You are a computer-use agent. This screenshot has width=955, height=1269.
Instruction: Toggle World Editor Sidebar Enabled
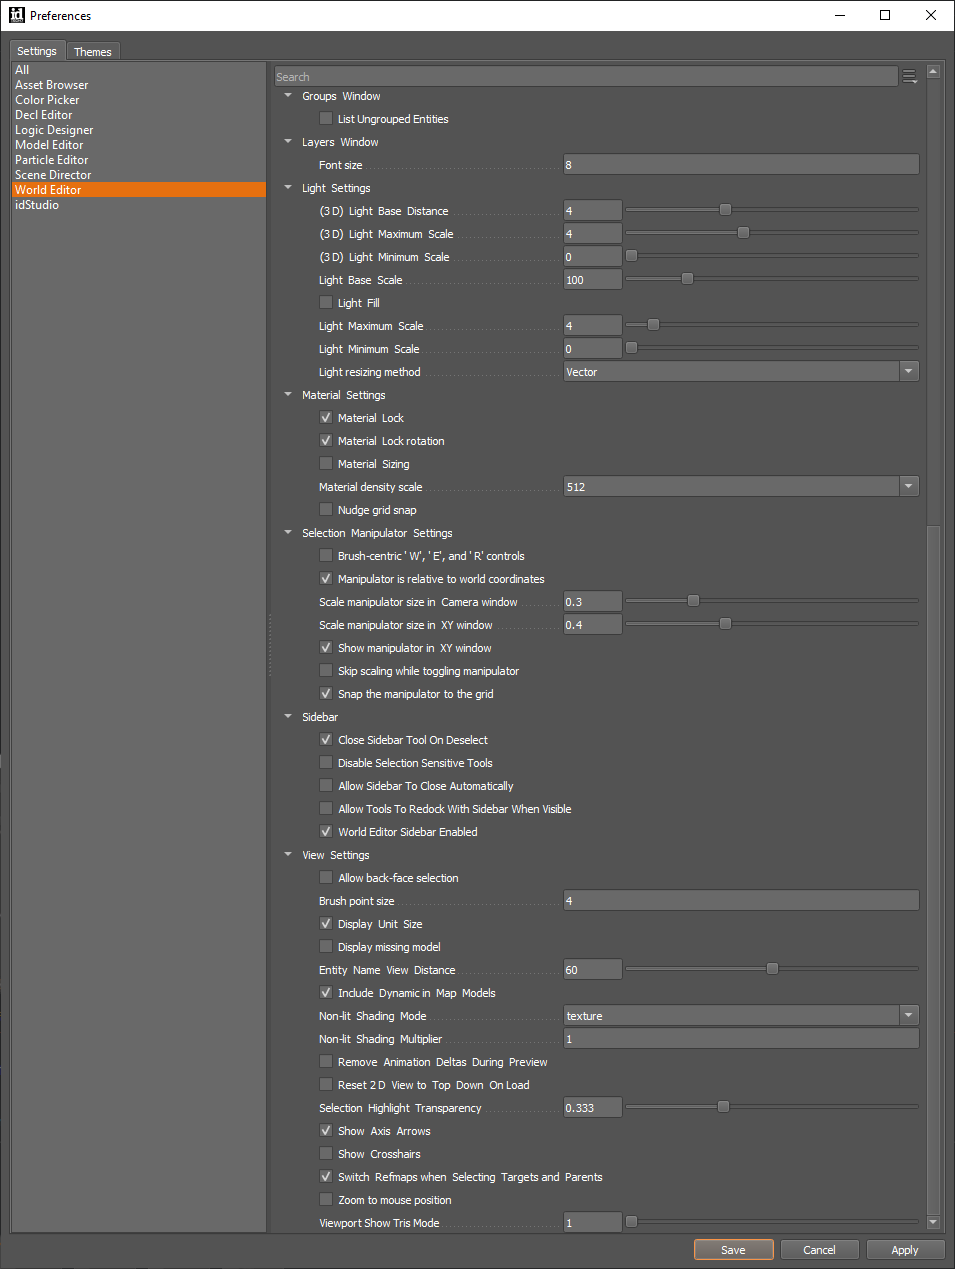point(326,831)
